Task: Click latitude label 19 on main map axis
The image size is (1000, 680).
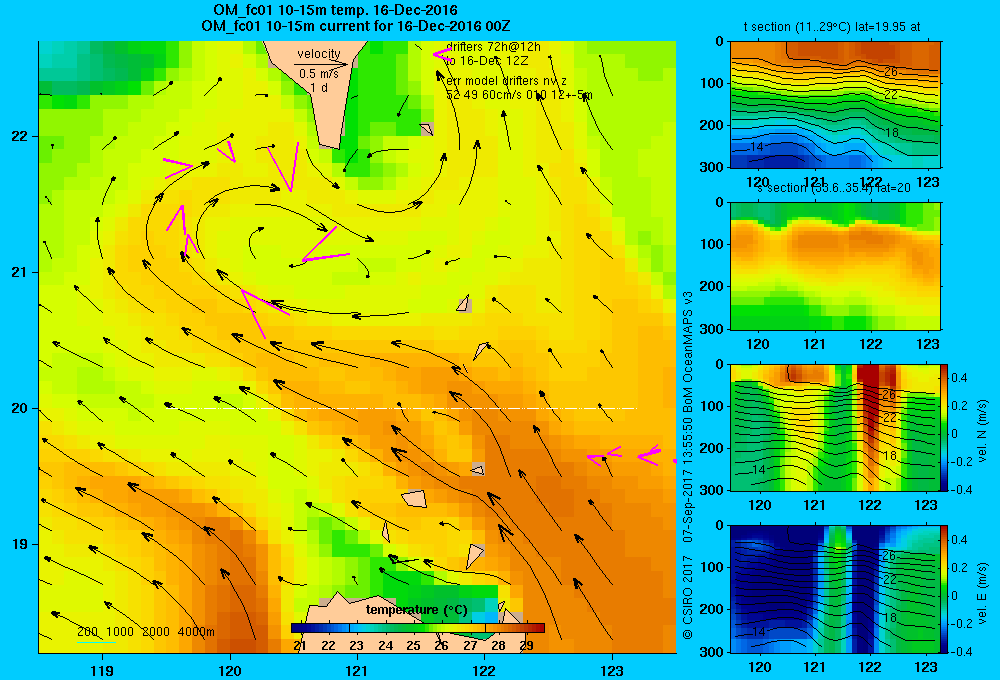Action: tap(19, 544)
